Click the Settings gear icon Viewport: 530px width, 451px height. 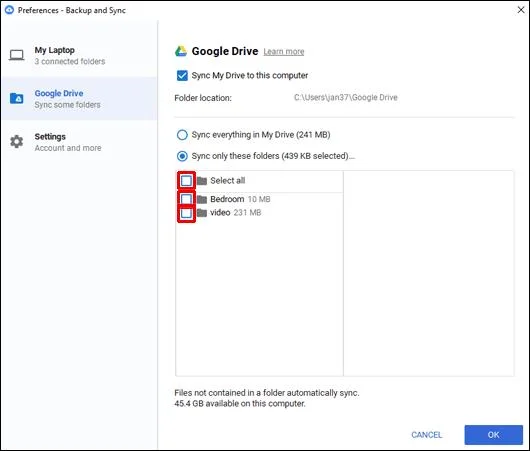coord(16,142)
